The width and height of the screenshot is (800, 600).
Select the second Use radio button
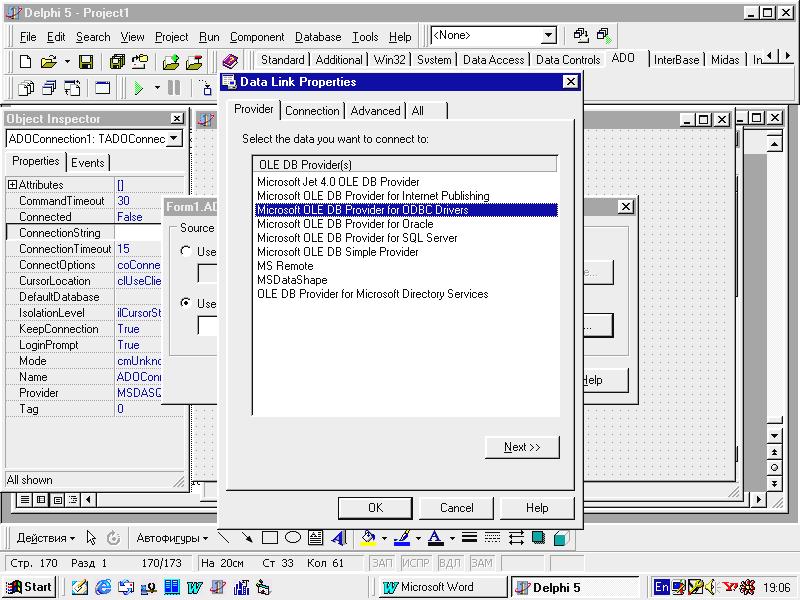186,303
